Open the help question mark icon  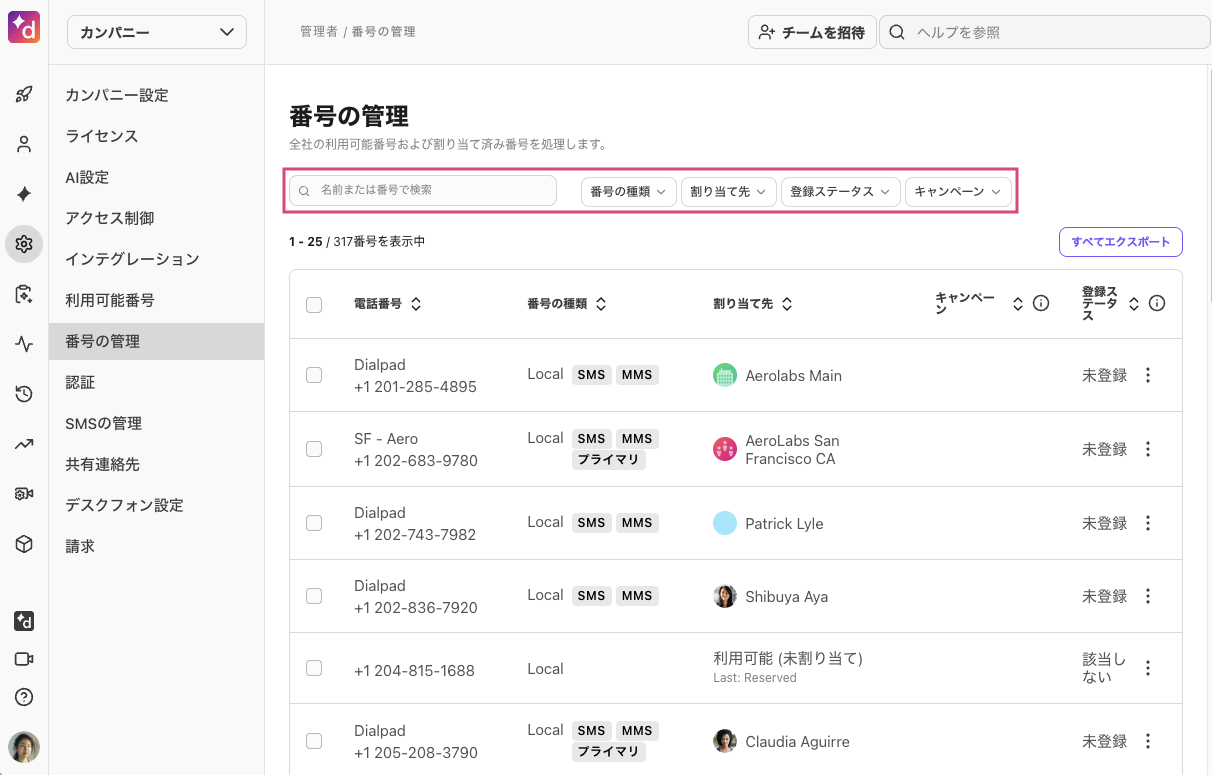(x=24, y=697)
